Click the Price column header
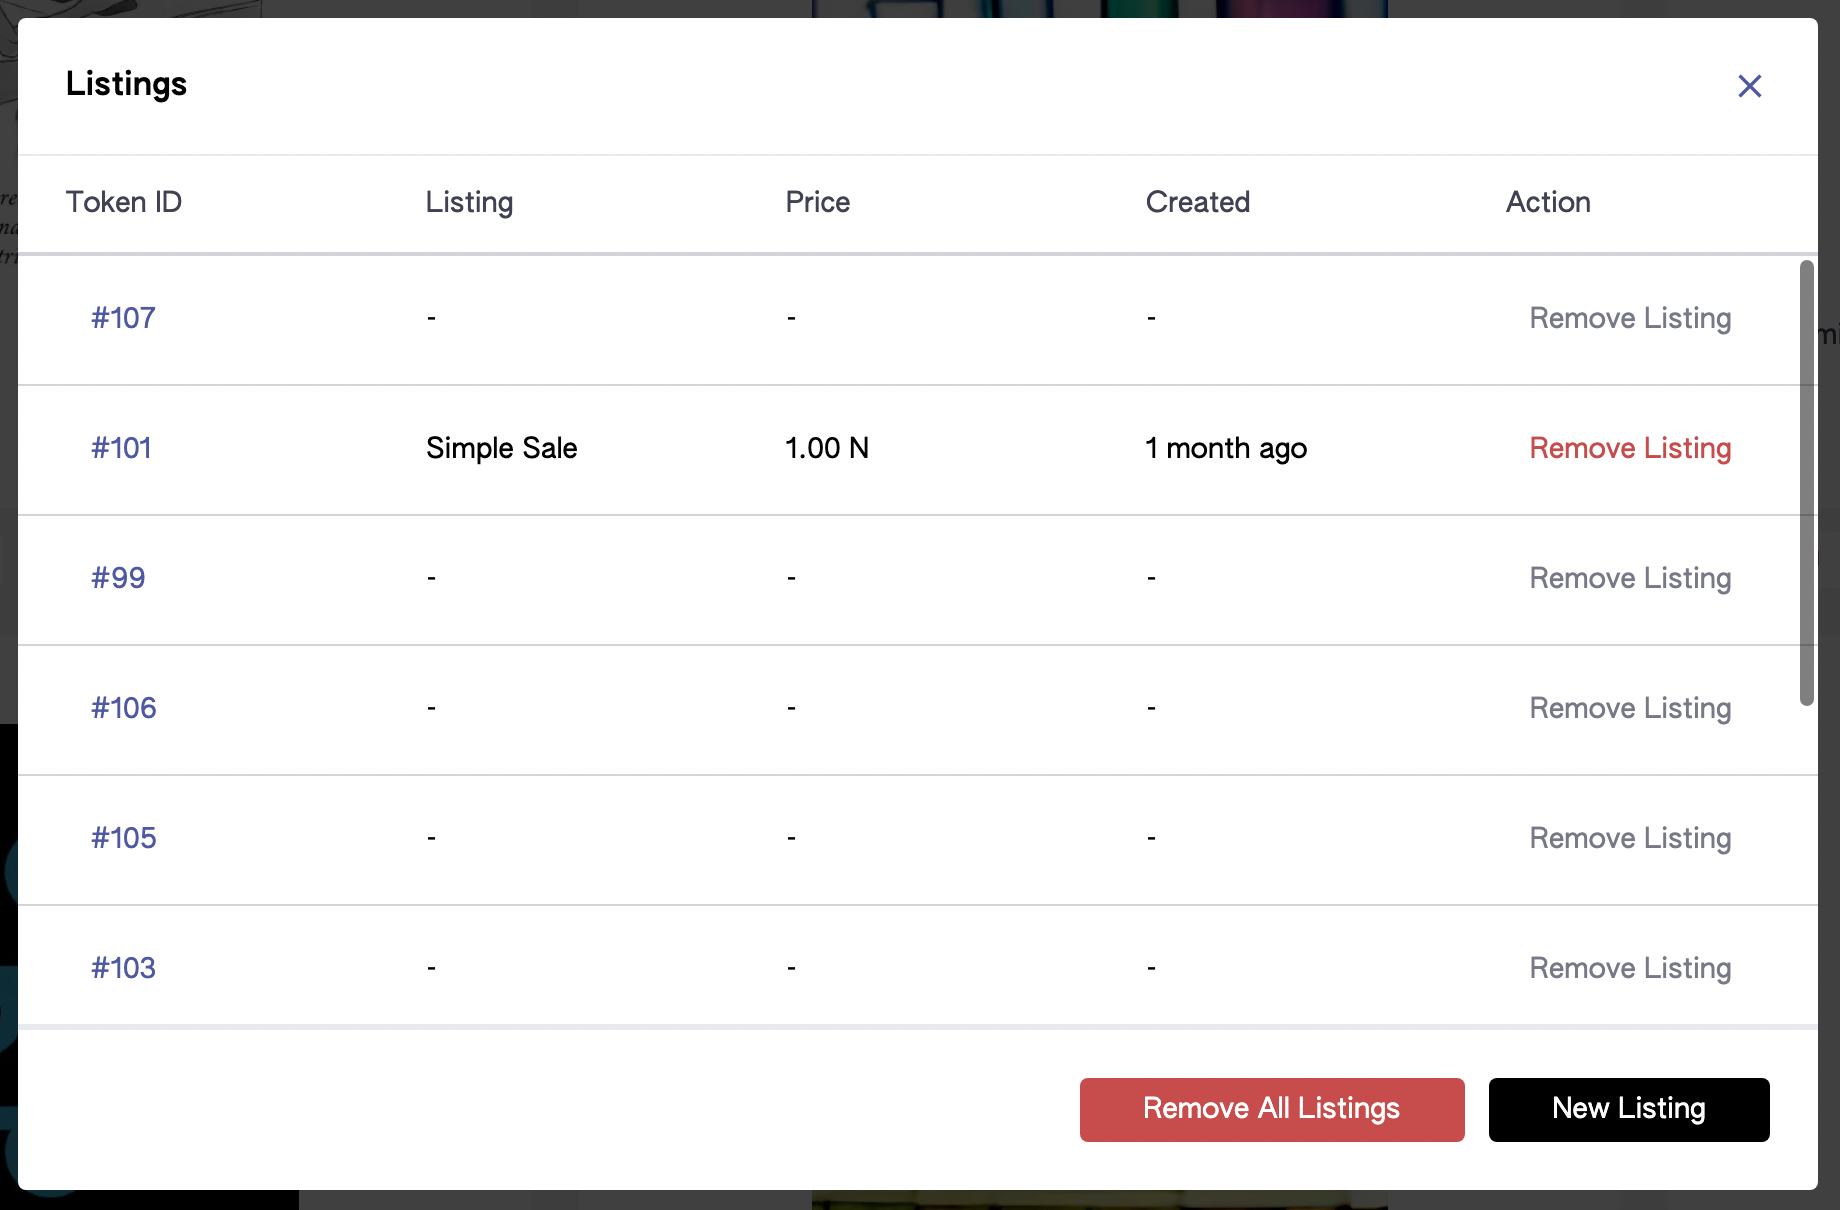Image resolution: width=1840 pixels, height=1210 pixels. coord(818,202)
